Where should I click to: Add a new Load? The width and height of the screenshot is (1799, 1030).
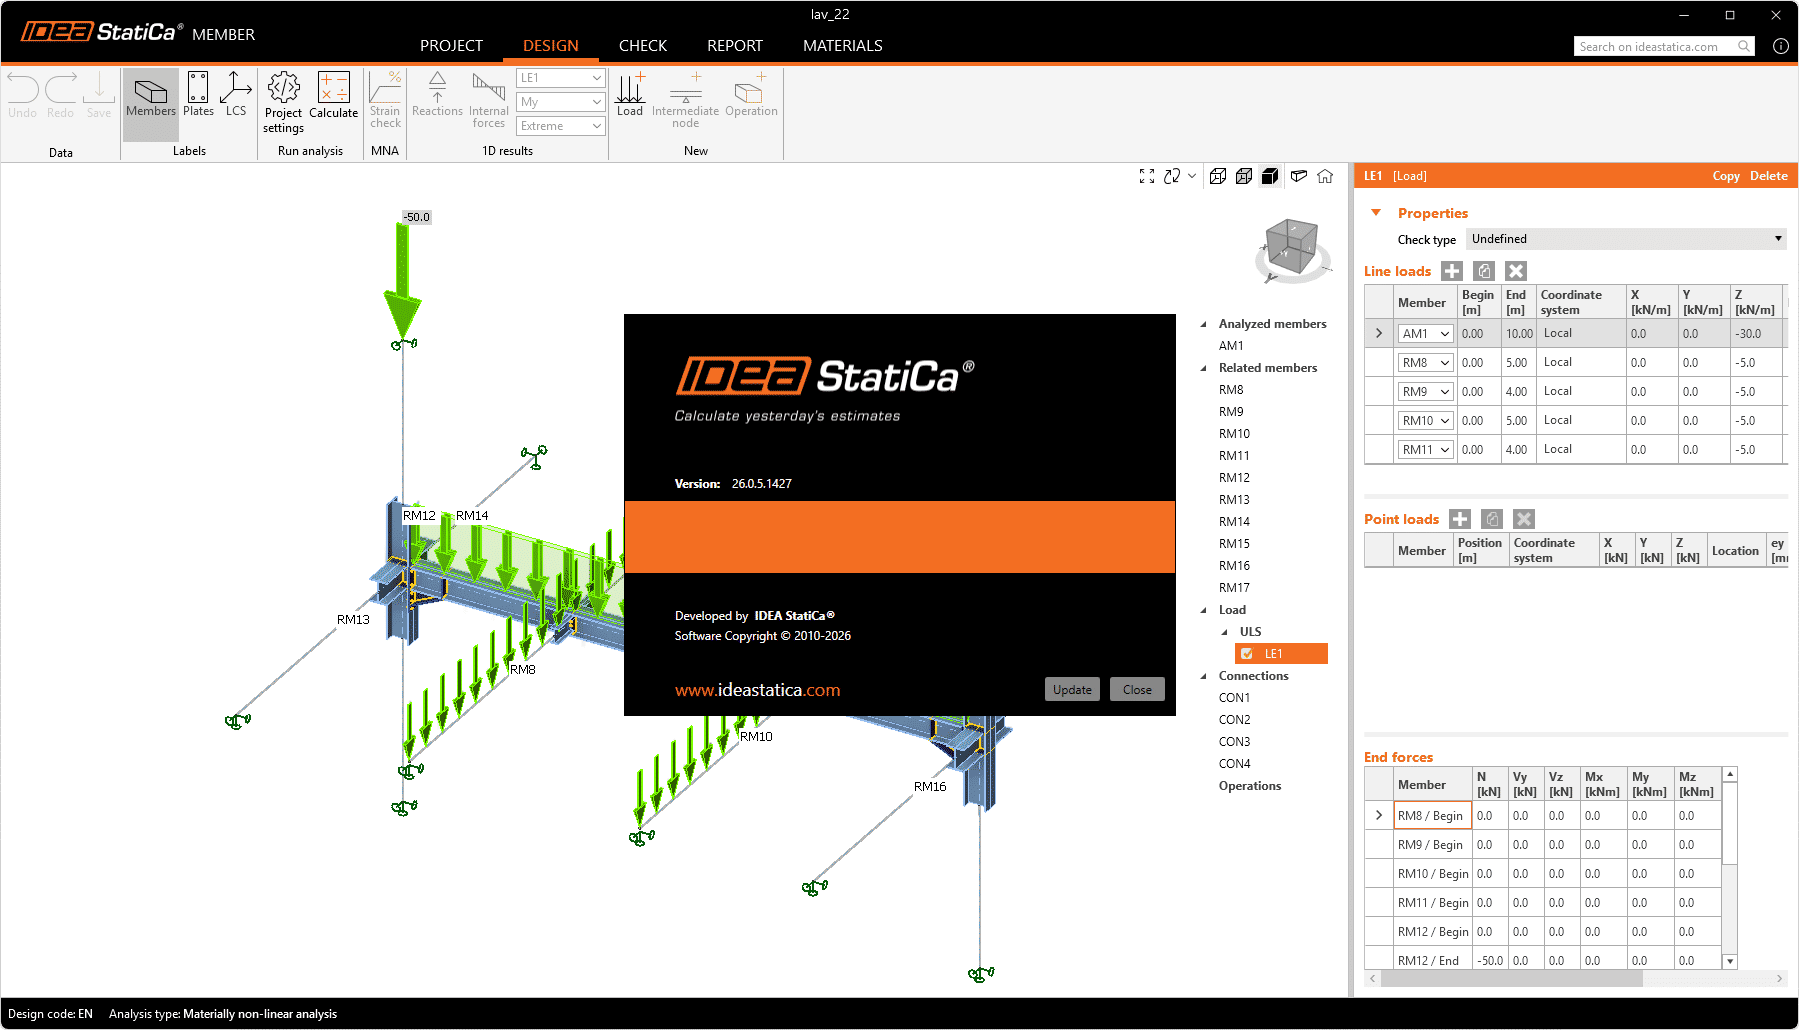pos(630,96)
